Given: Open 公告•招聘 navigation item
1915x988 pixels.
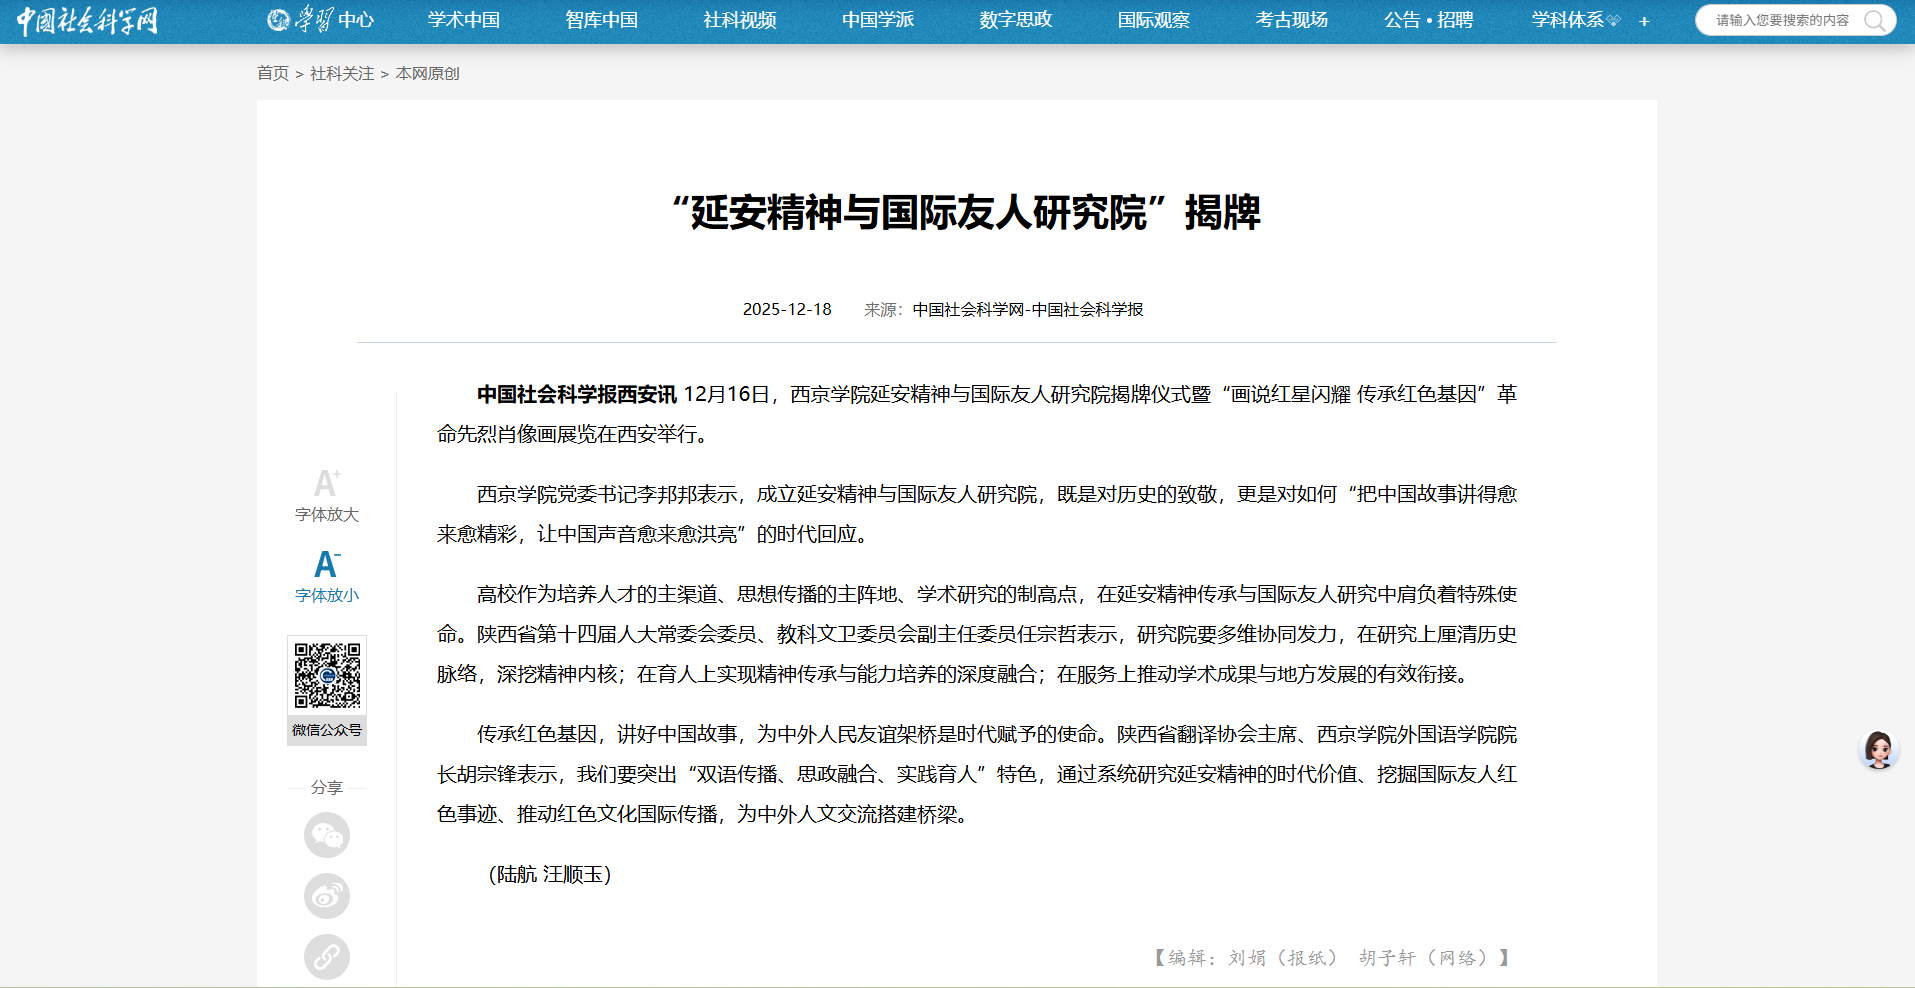Looking at the screenshot, I should (x=1428, y=20).
